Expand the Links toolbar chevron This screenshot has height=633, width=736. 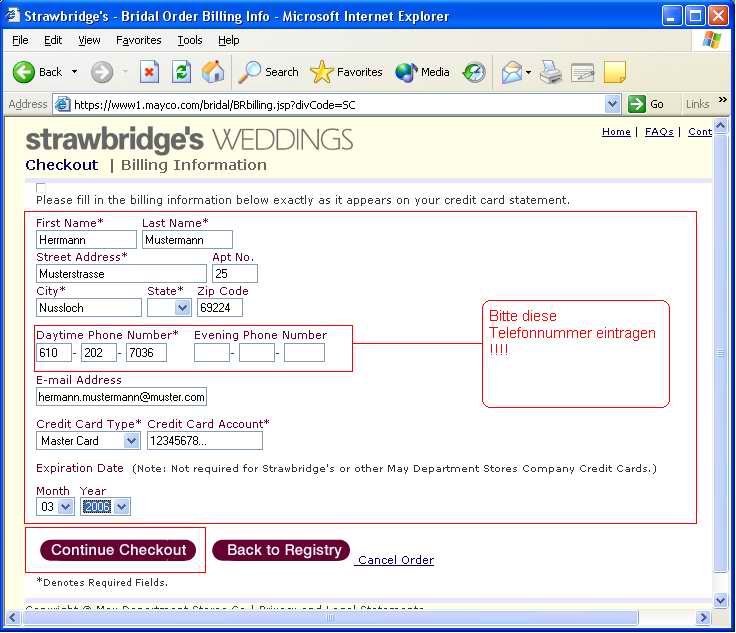[722, 99]
